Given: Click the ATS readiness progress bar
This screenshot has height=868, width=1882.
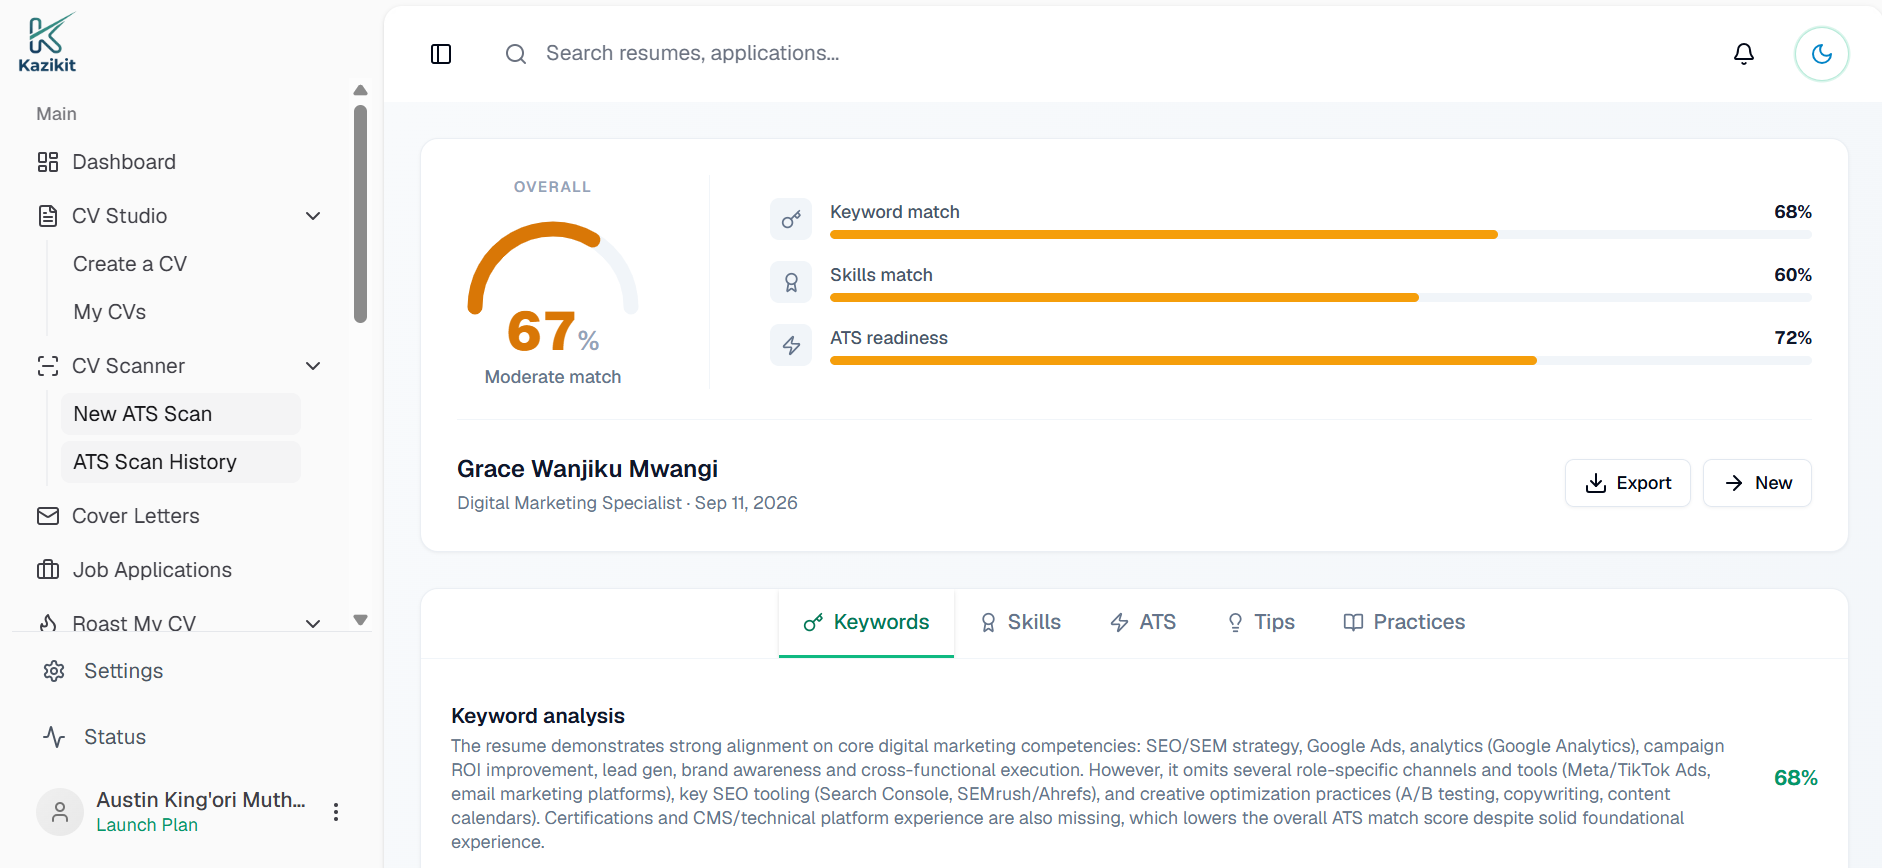Looking at the screenshot, I should pos(1320,361).
